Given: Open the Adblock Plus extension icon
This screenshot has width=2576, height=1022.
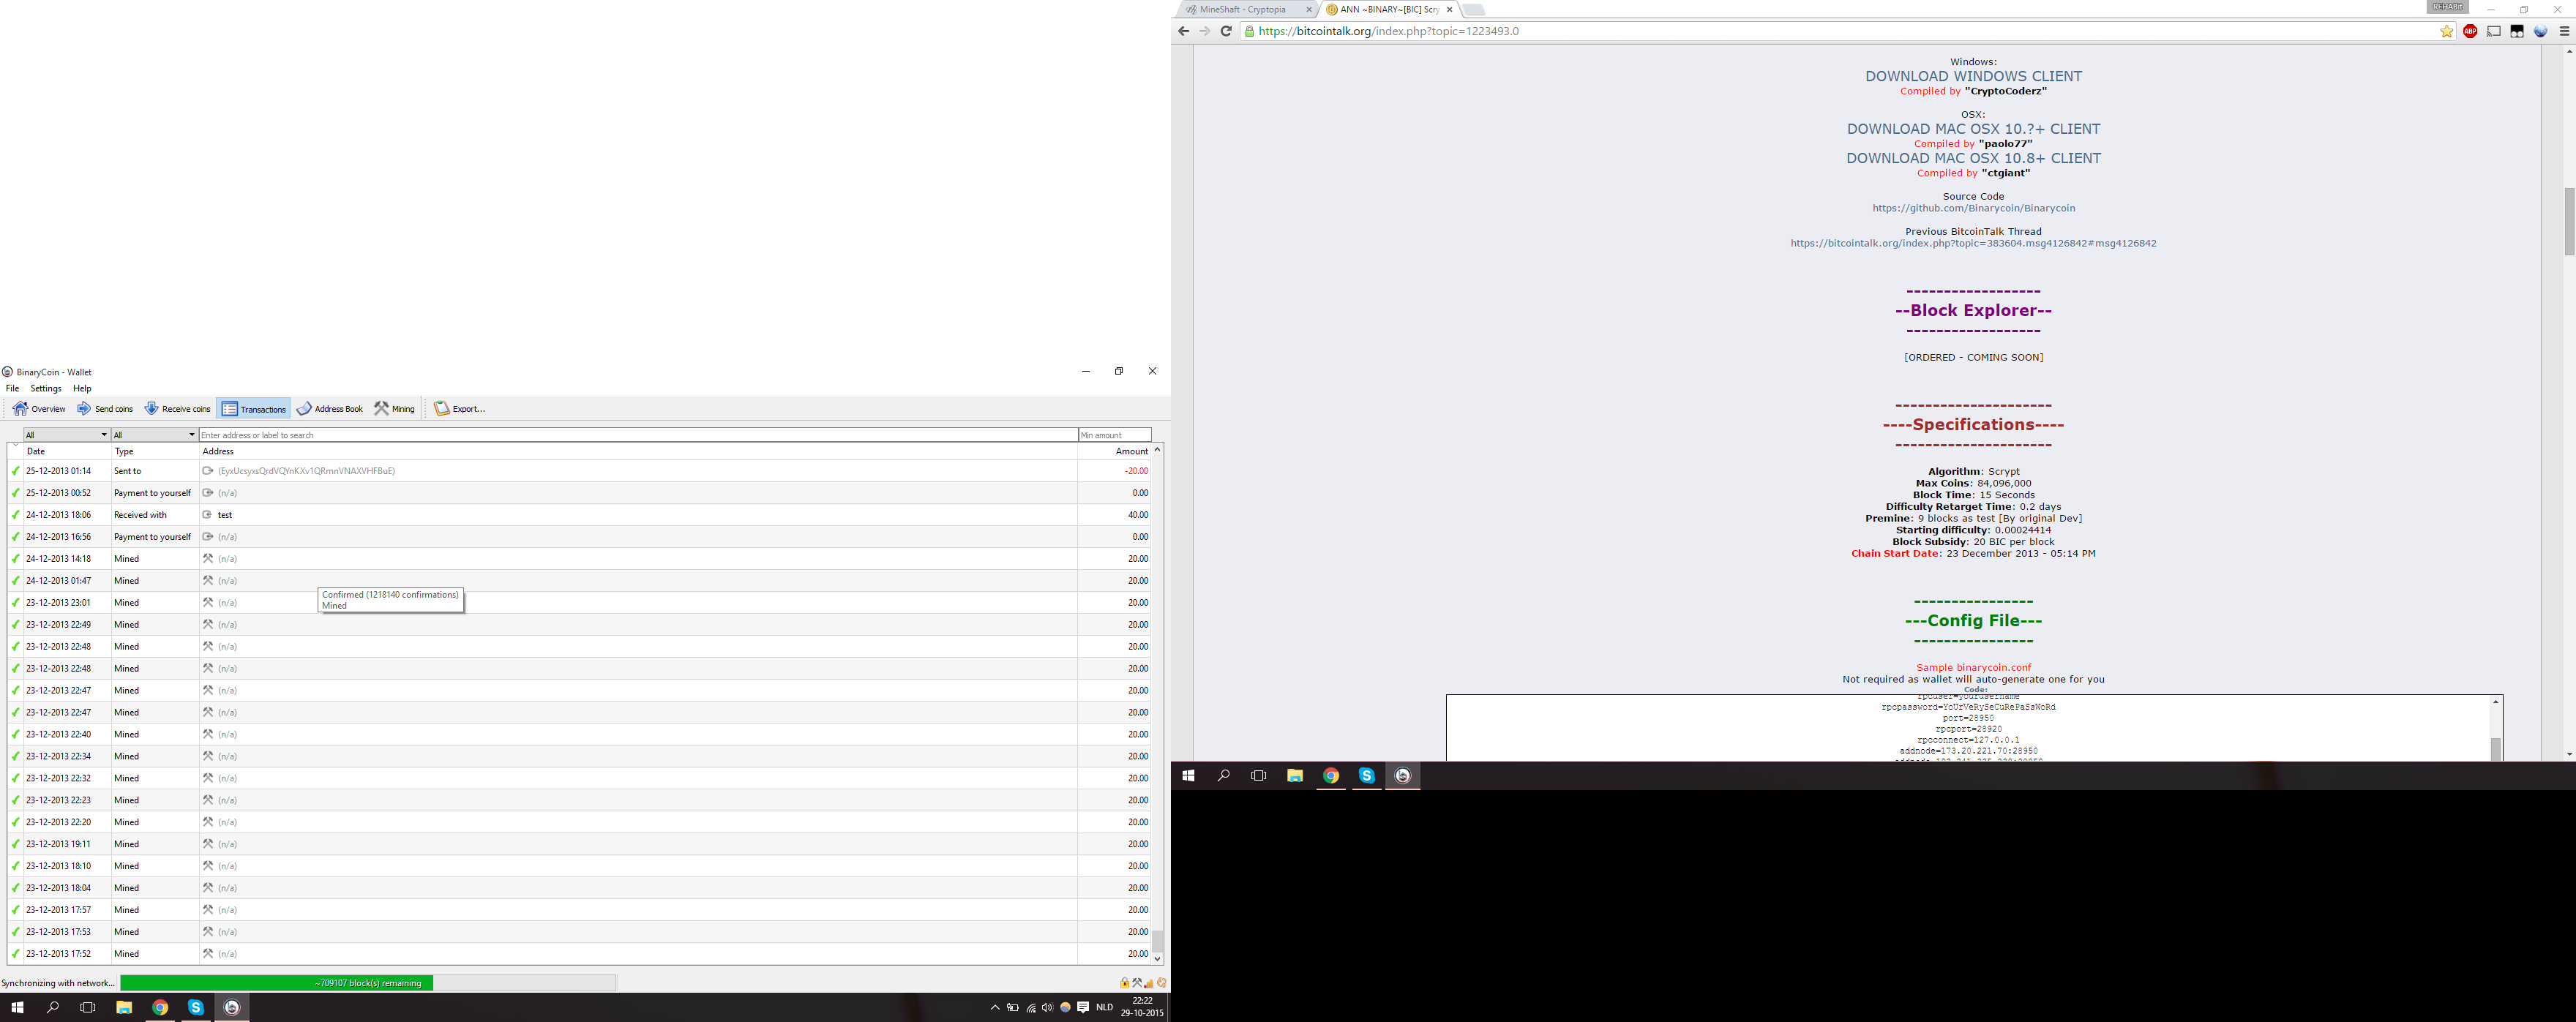Looking at the screenshot, I should [x=2470, y=32].
